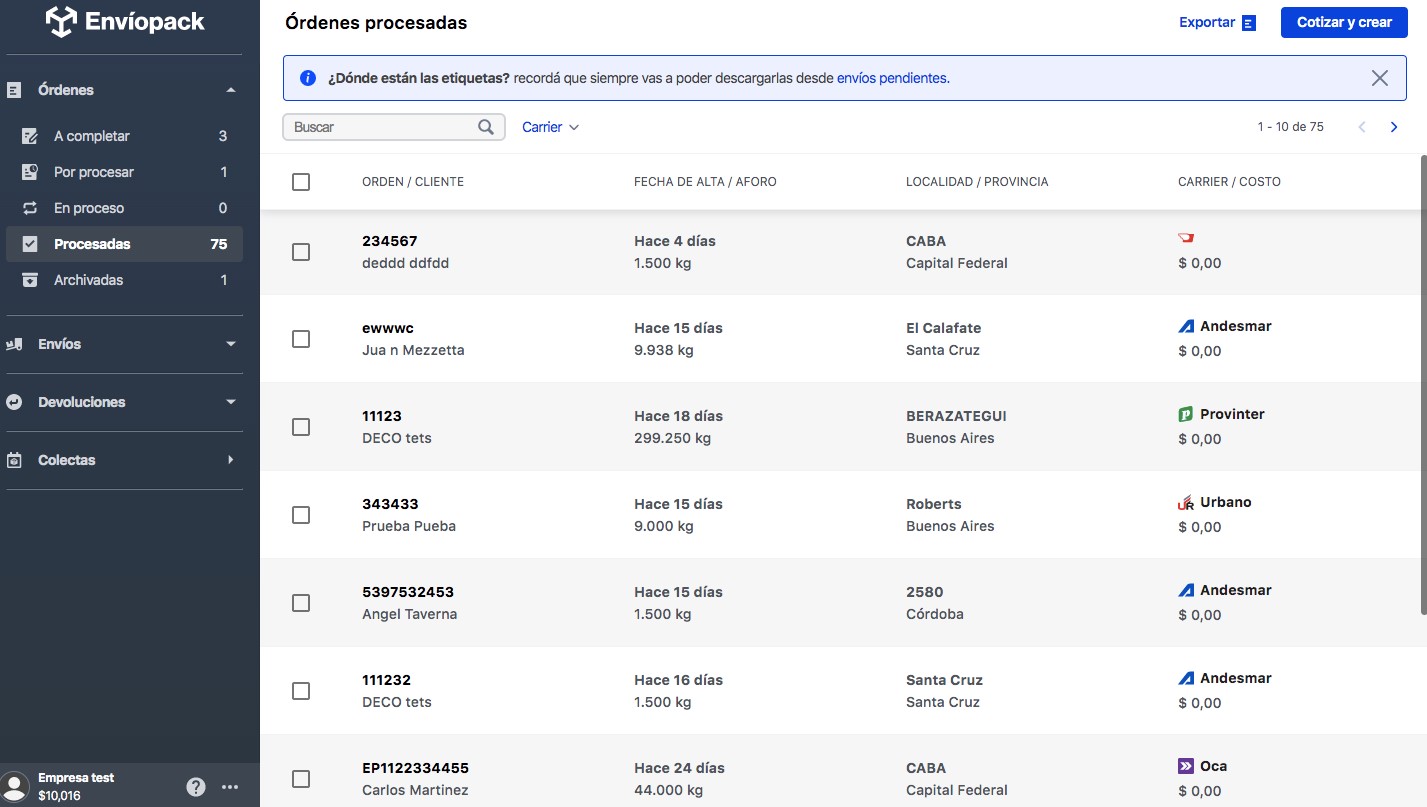Open order 5397532453
The width and height of the screenshot is (1427, 807).
[x=408, y=592]
